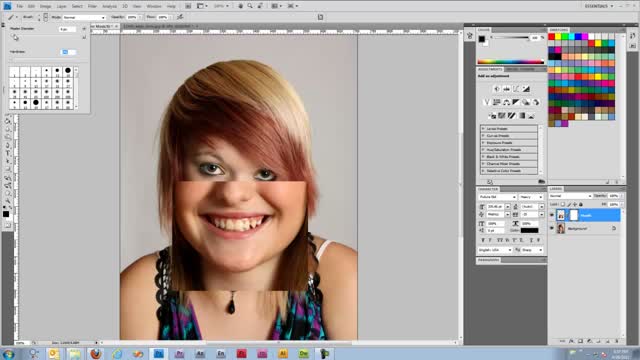640x360 pixels.
Task: Click the Master Diameter input field
Action: point(67,29)
